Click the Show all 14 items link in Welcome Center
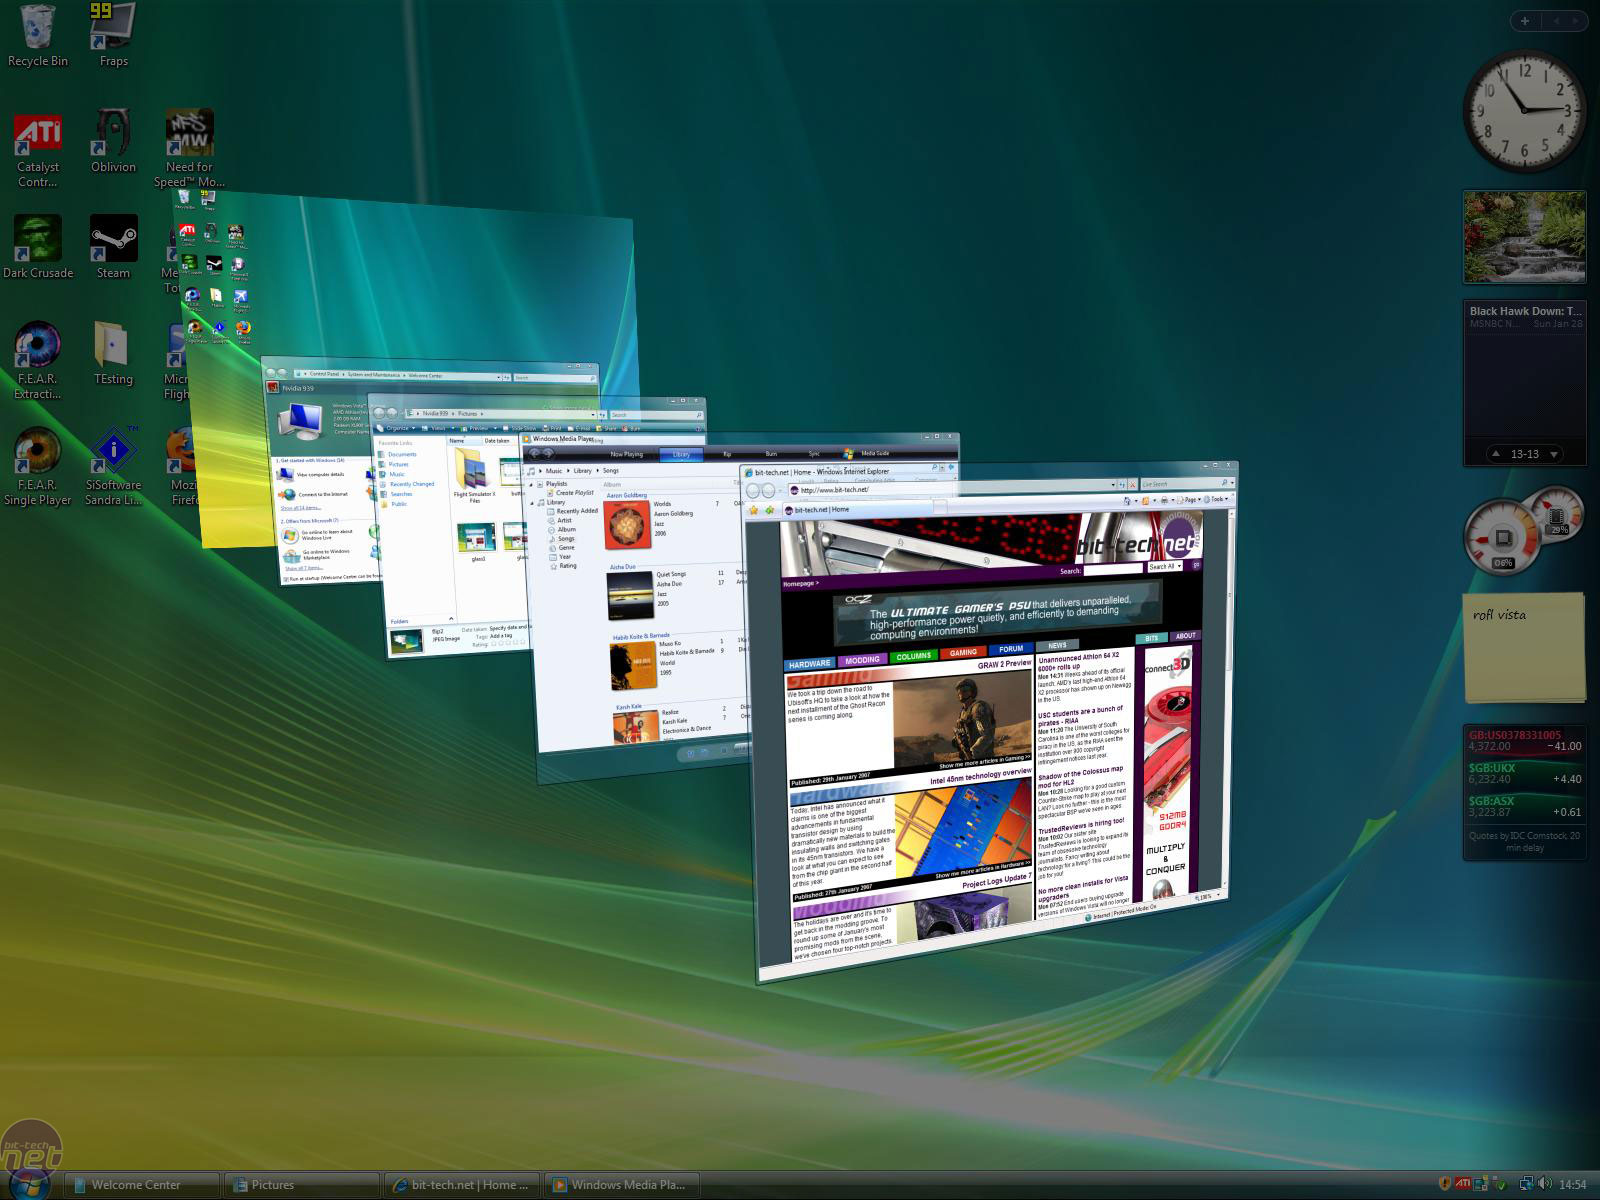 tap(301, 508)
